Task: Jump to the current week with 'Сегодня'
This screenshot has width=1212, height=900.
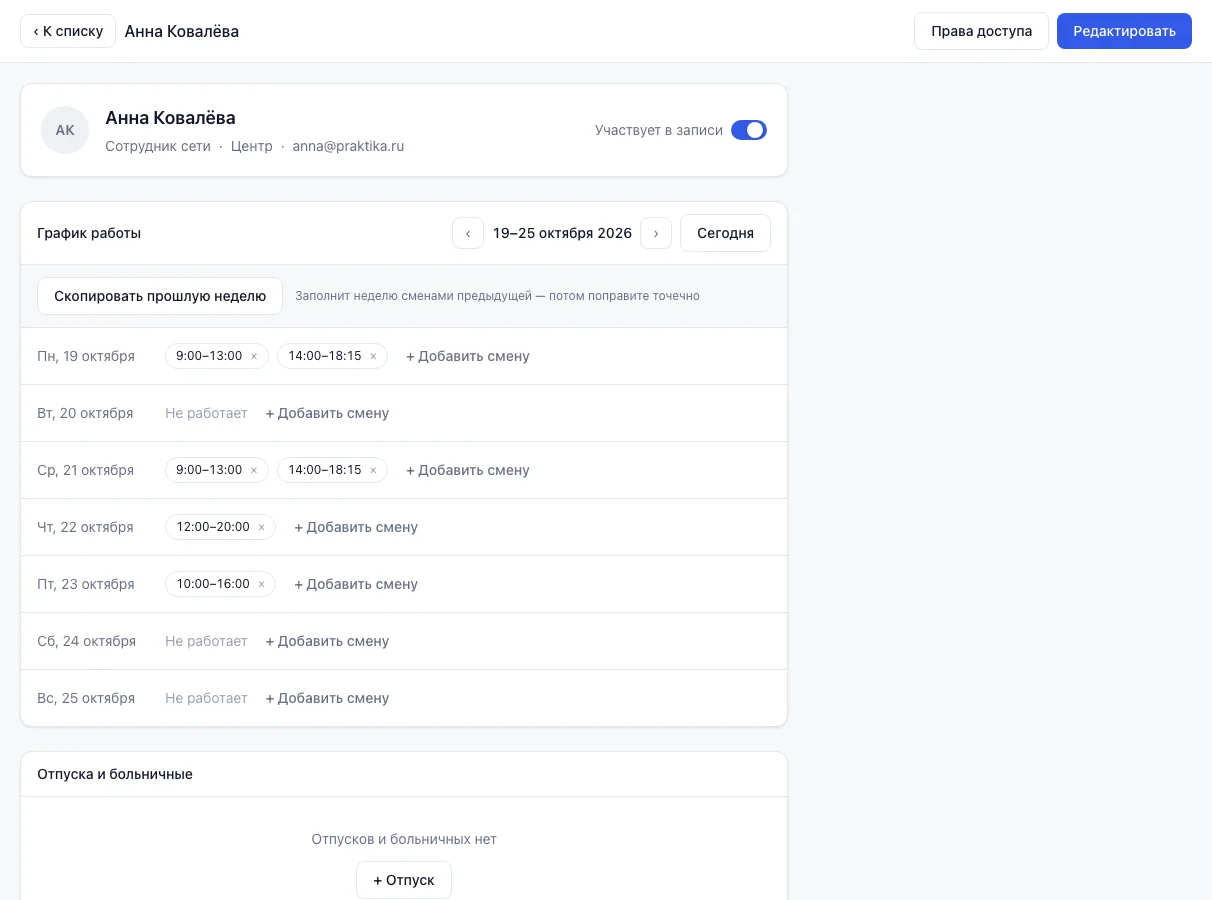Action: click(x=725, y=233)
